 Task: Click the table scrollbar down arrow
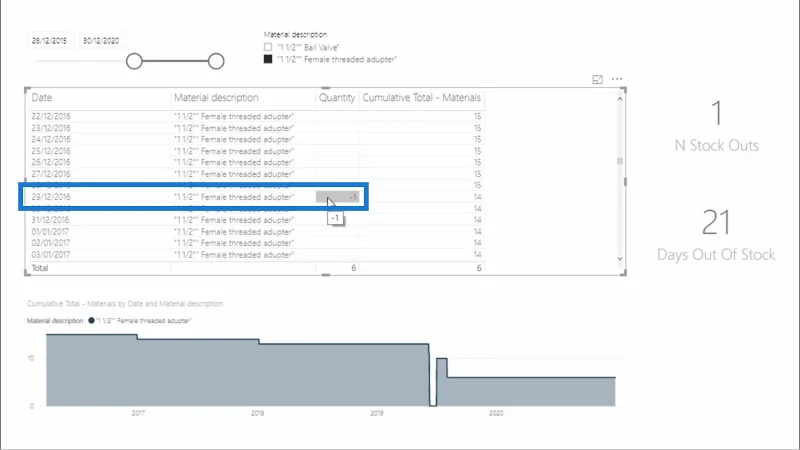pos(620,259)
